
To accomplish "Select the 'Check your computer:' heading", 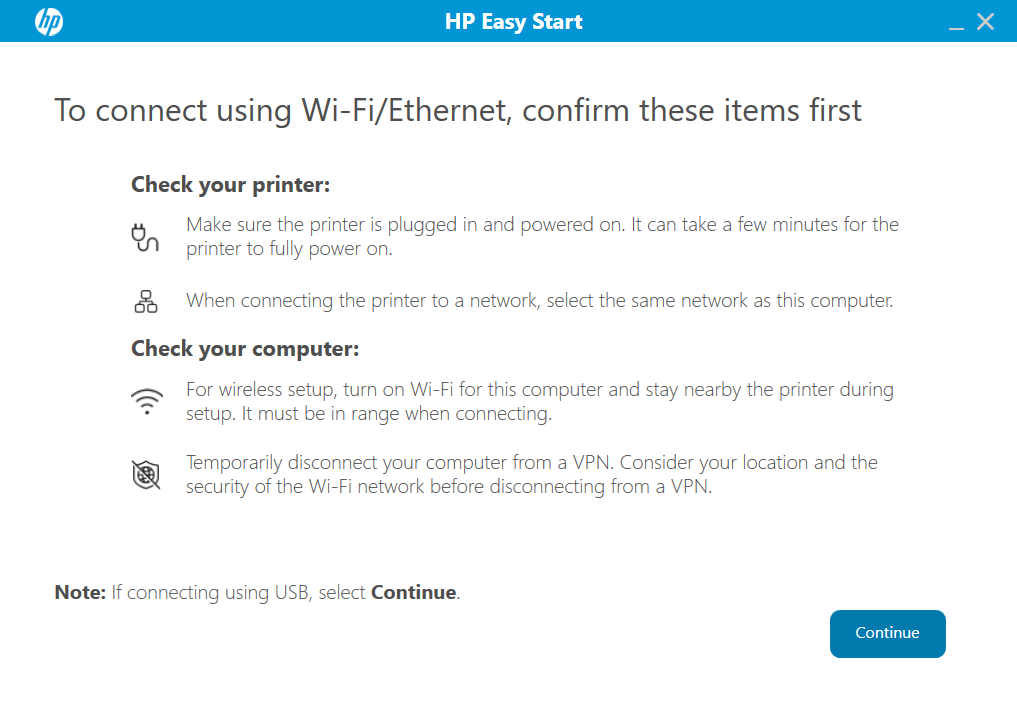I will (x=244, y=349).
